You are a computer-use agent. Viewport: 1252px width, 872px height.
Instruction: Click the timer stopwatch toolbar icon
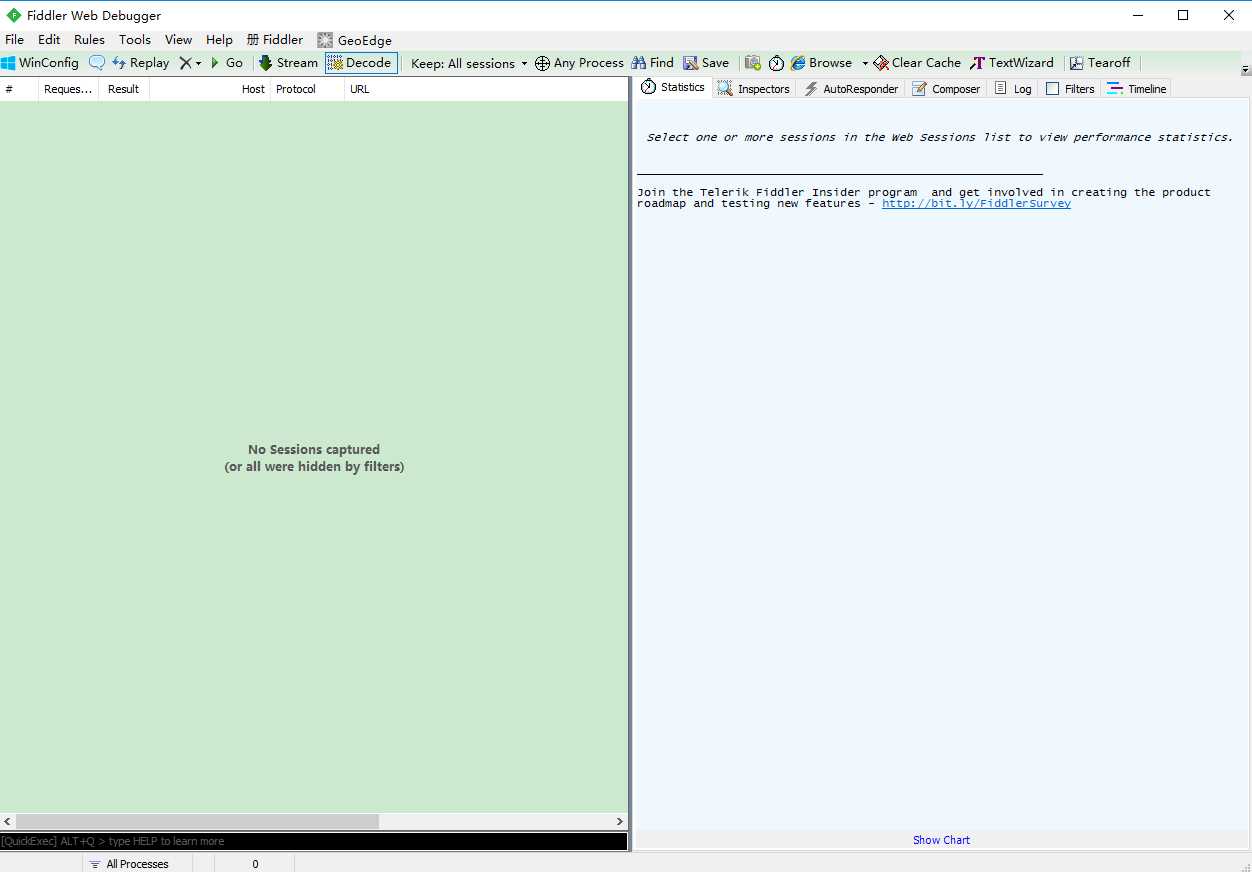tap(776, 63)
